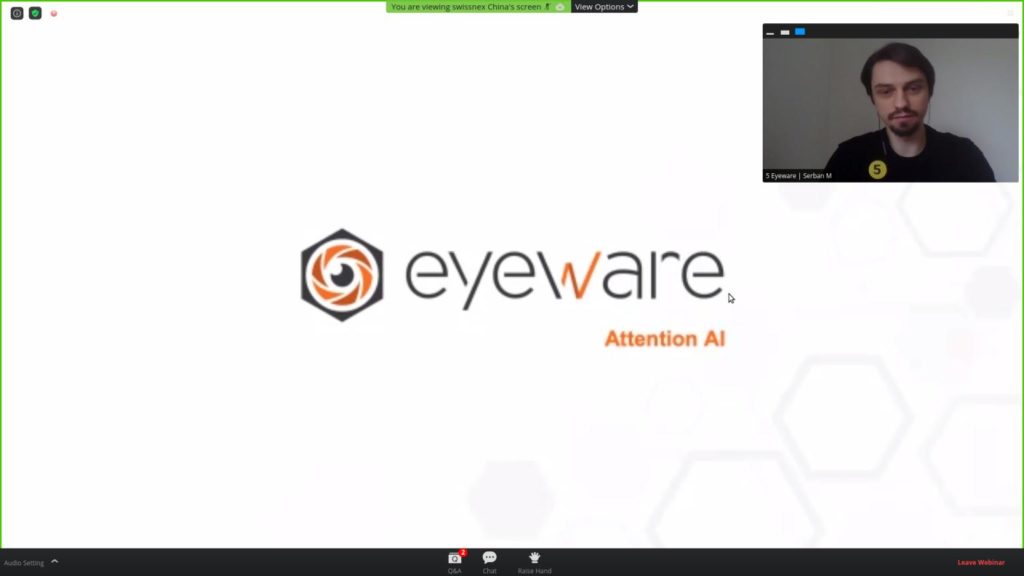Image resolution: width=1024 pixels, height=576 pixels.
Task: Click the cloud icon in the sharing banner
Action: click(560, 7)
